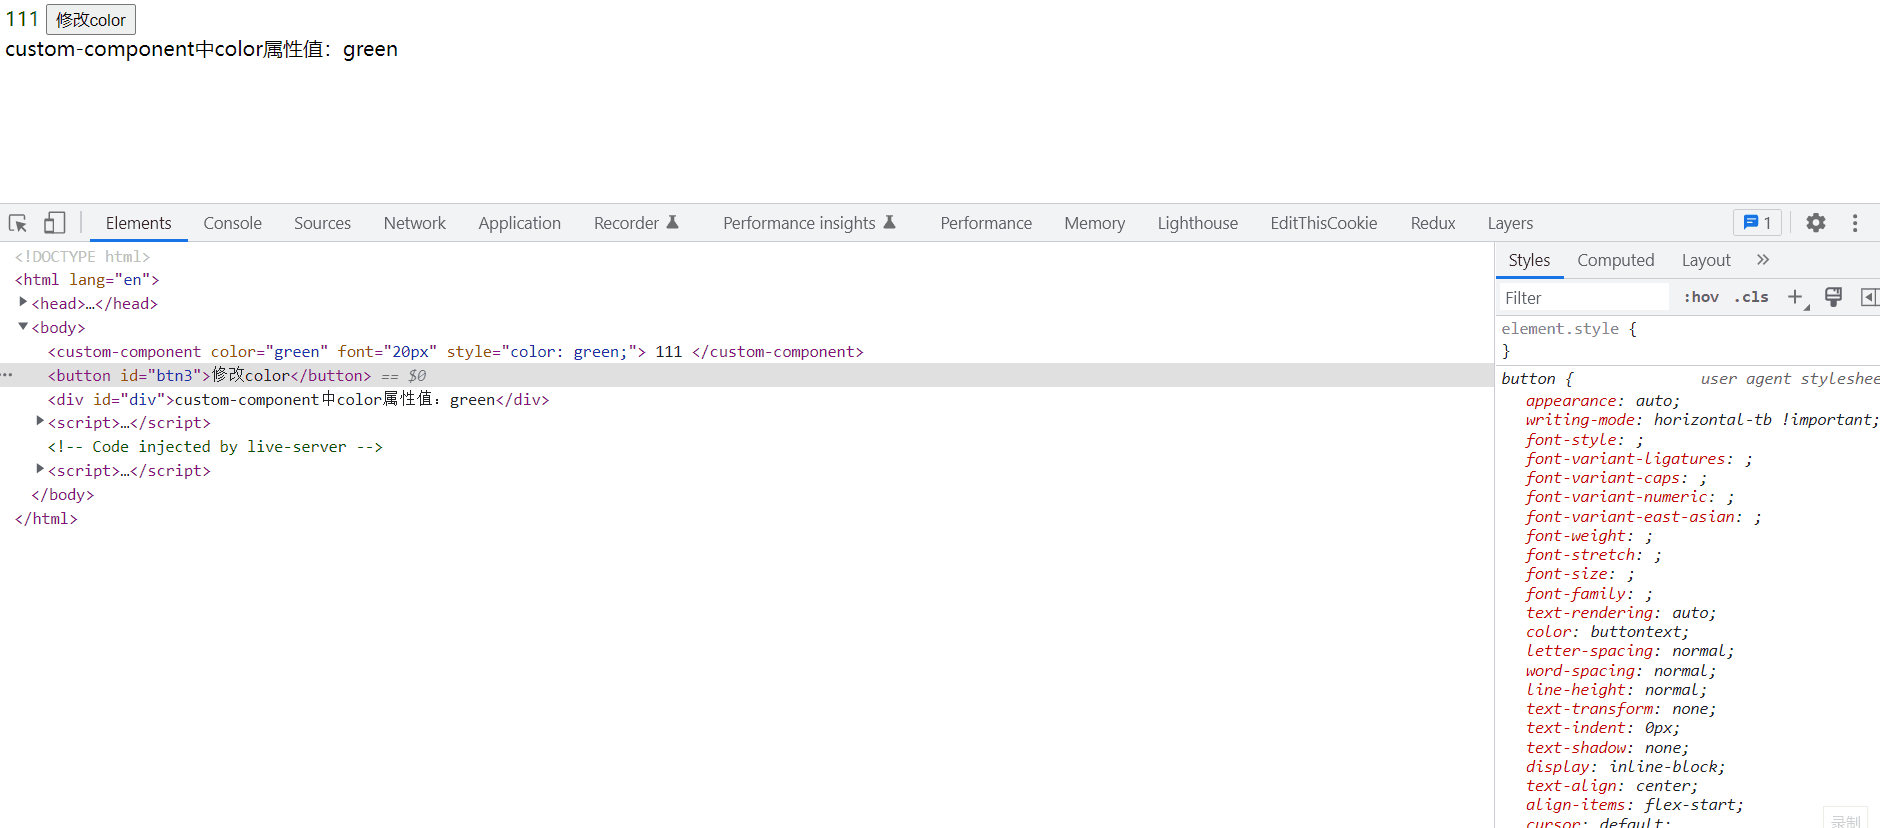Screen dimensions: 1880x828
Task: Activate the inspect element picker icon
Action: [18, 223]
